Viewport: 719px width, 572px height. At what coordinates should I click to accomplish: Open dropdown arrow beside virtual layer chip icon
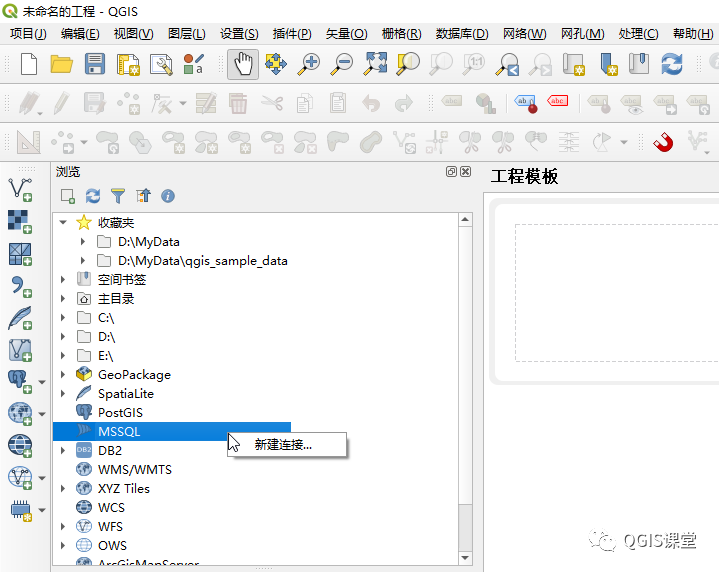pos(42,510)
